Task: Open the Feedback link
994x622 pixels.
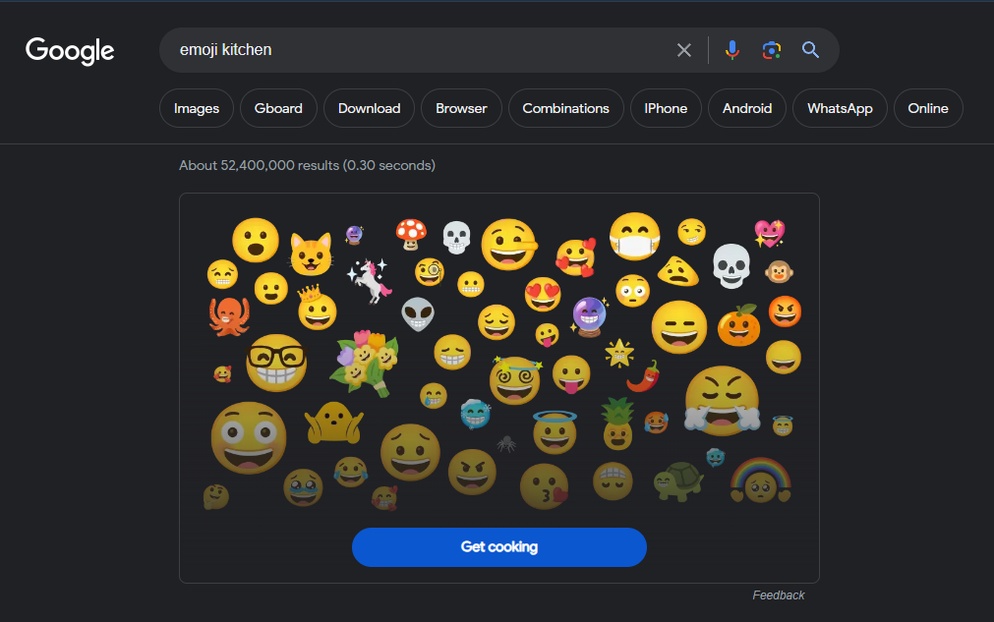Action: pyautogui.click(x=778, y=595)
